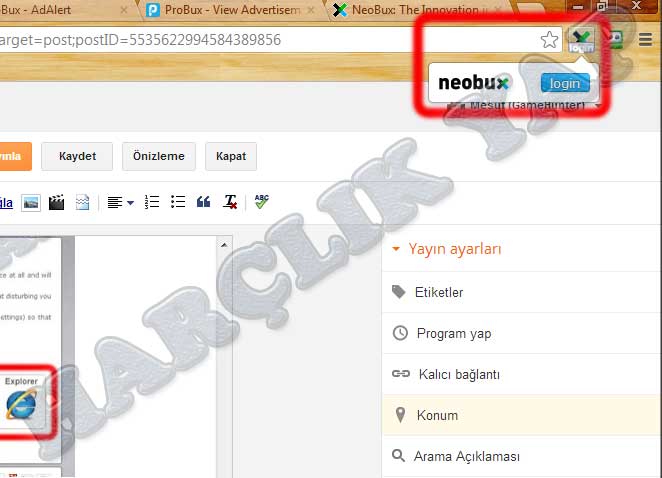Open the Chrome hamburger menu

(x=645, y=40)
